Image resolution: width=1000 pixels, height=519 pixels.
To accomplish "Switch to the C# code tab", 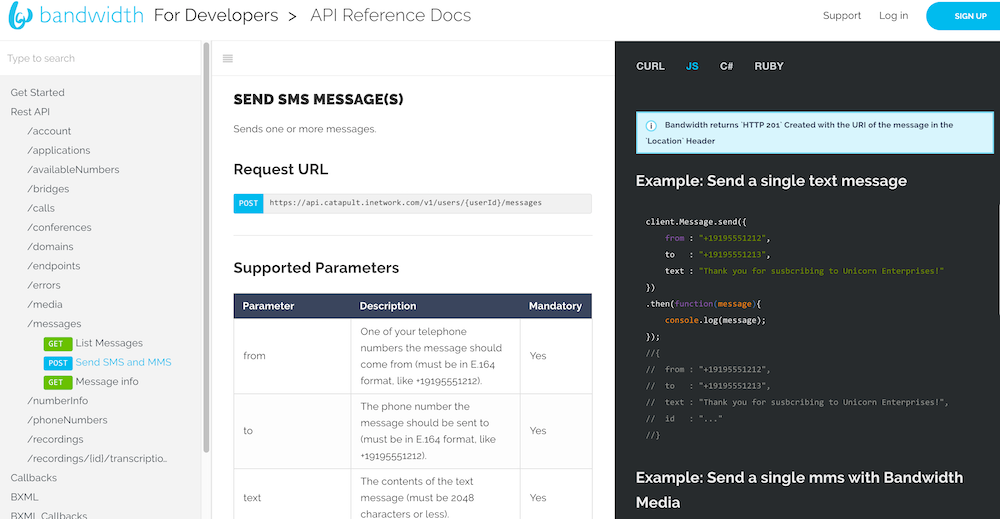I will (x=726, y=66).
